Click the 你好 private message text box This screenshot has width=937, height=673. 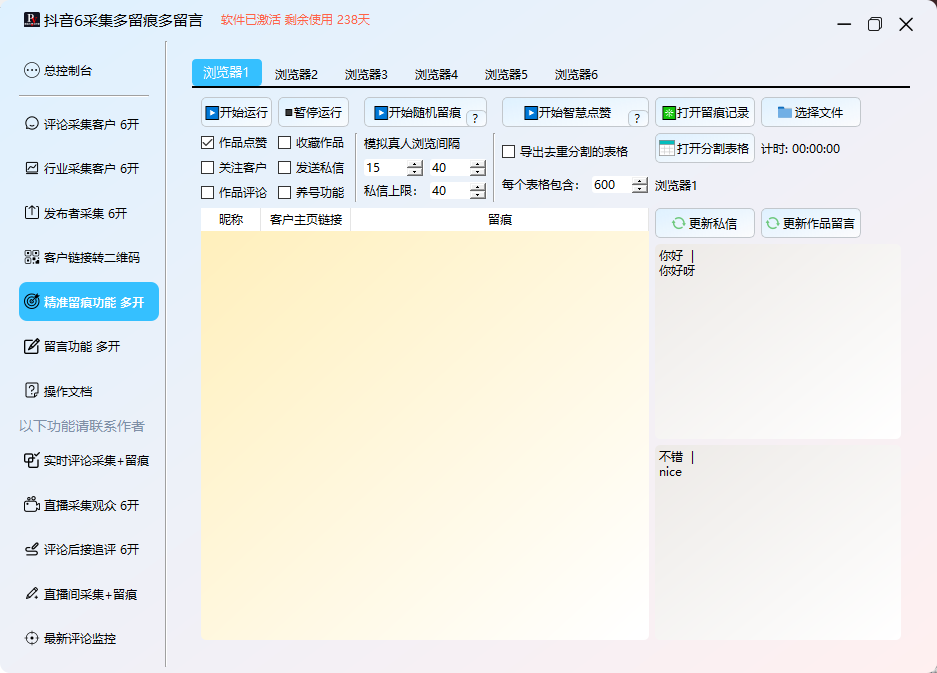(776, 341)
